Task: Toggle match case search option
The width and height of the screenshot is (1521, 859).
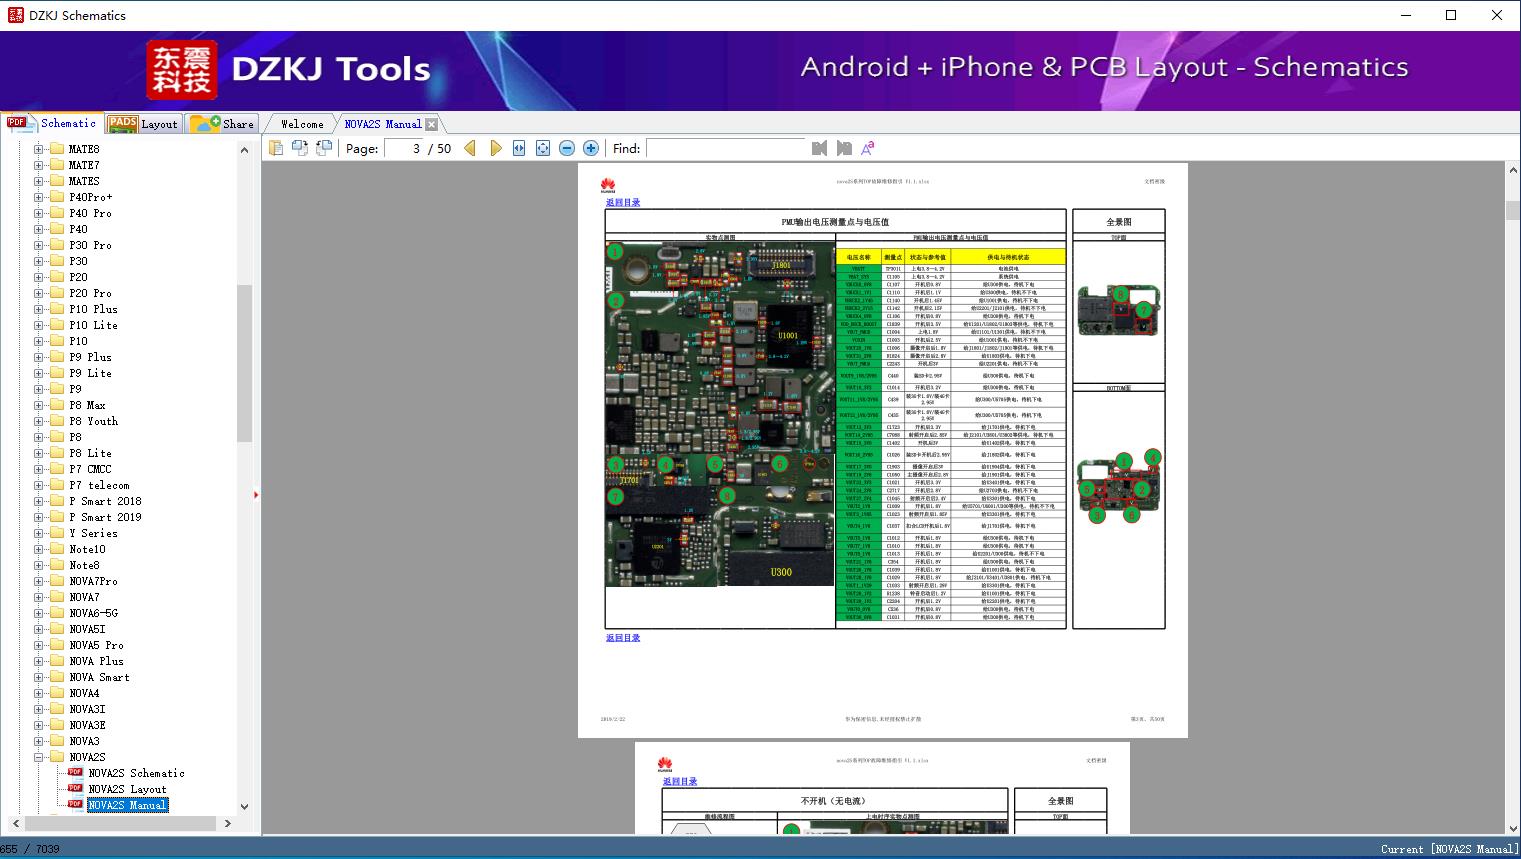Action: [x=868, y=148]
